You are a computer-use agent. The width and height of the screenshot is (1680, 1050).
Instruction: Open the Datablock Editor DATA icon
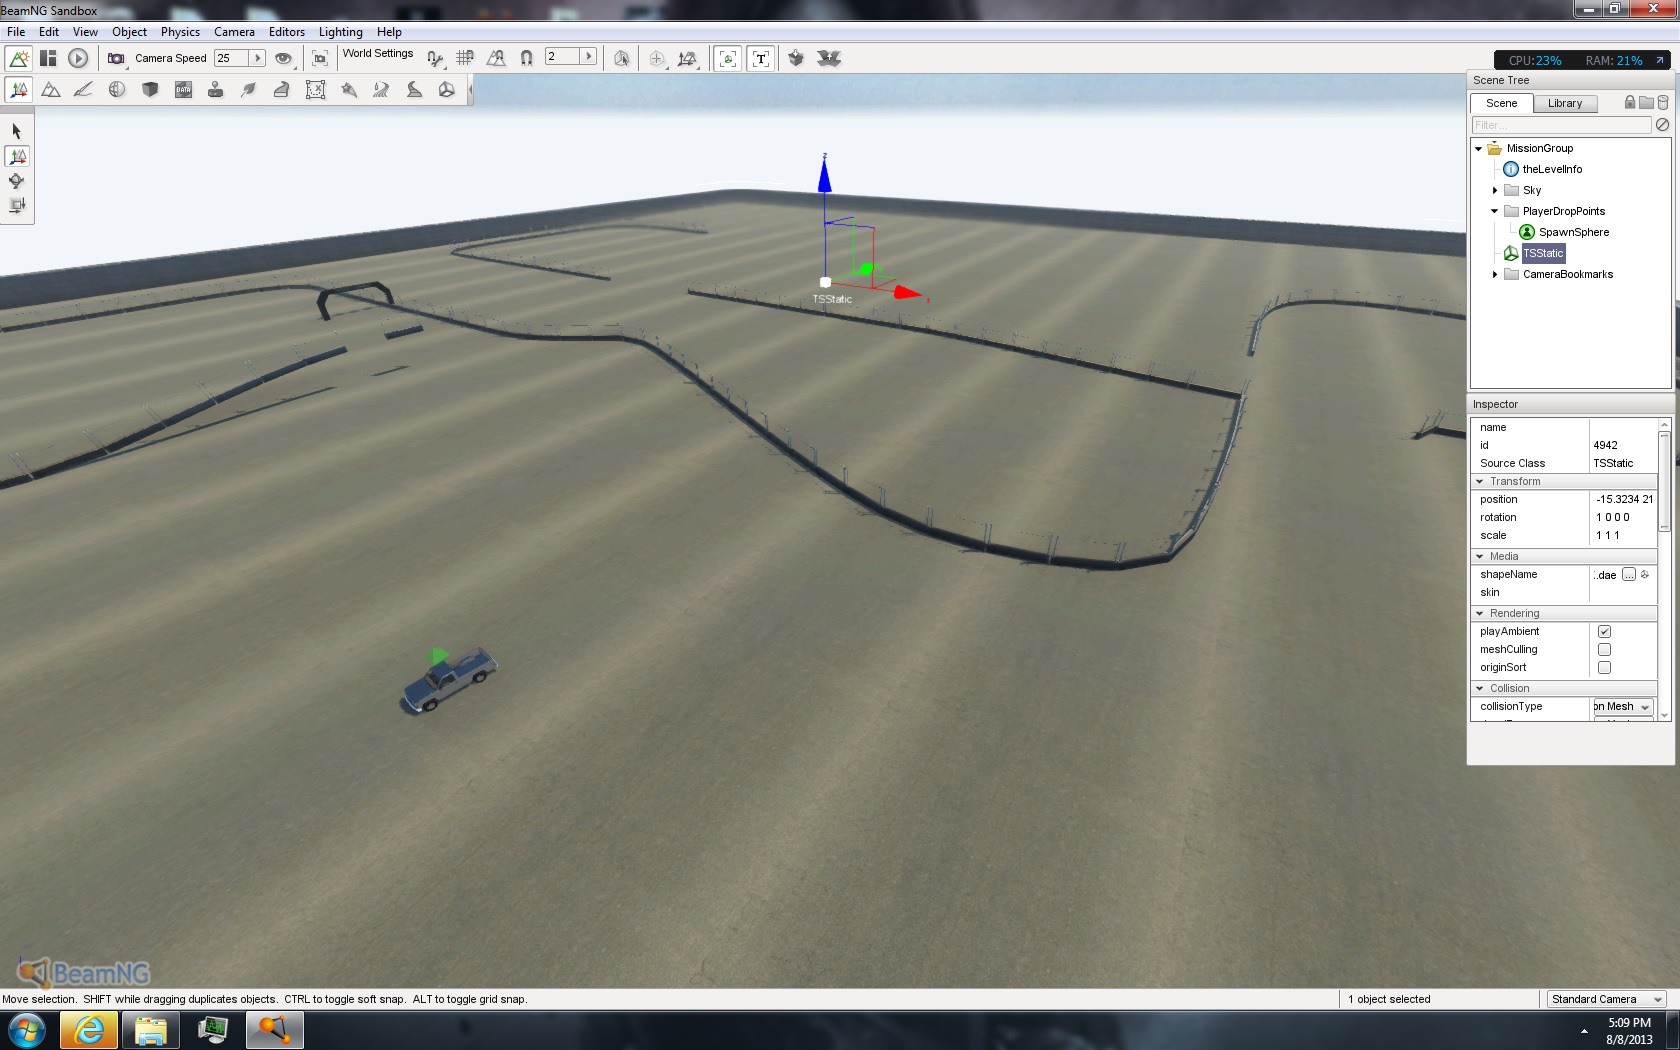(x=183, y=90)
